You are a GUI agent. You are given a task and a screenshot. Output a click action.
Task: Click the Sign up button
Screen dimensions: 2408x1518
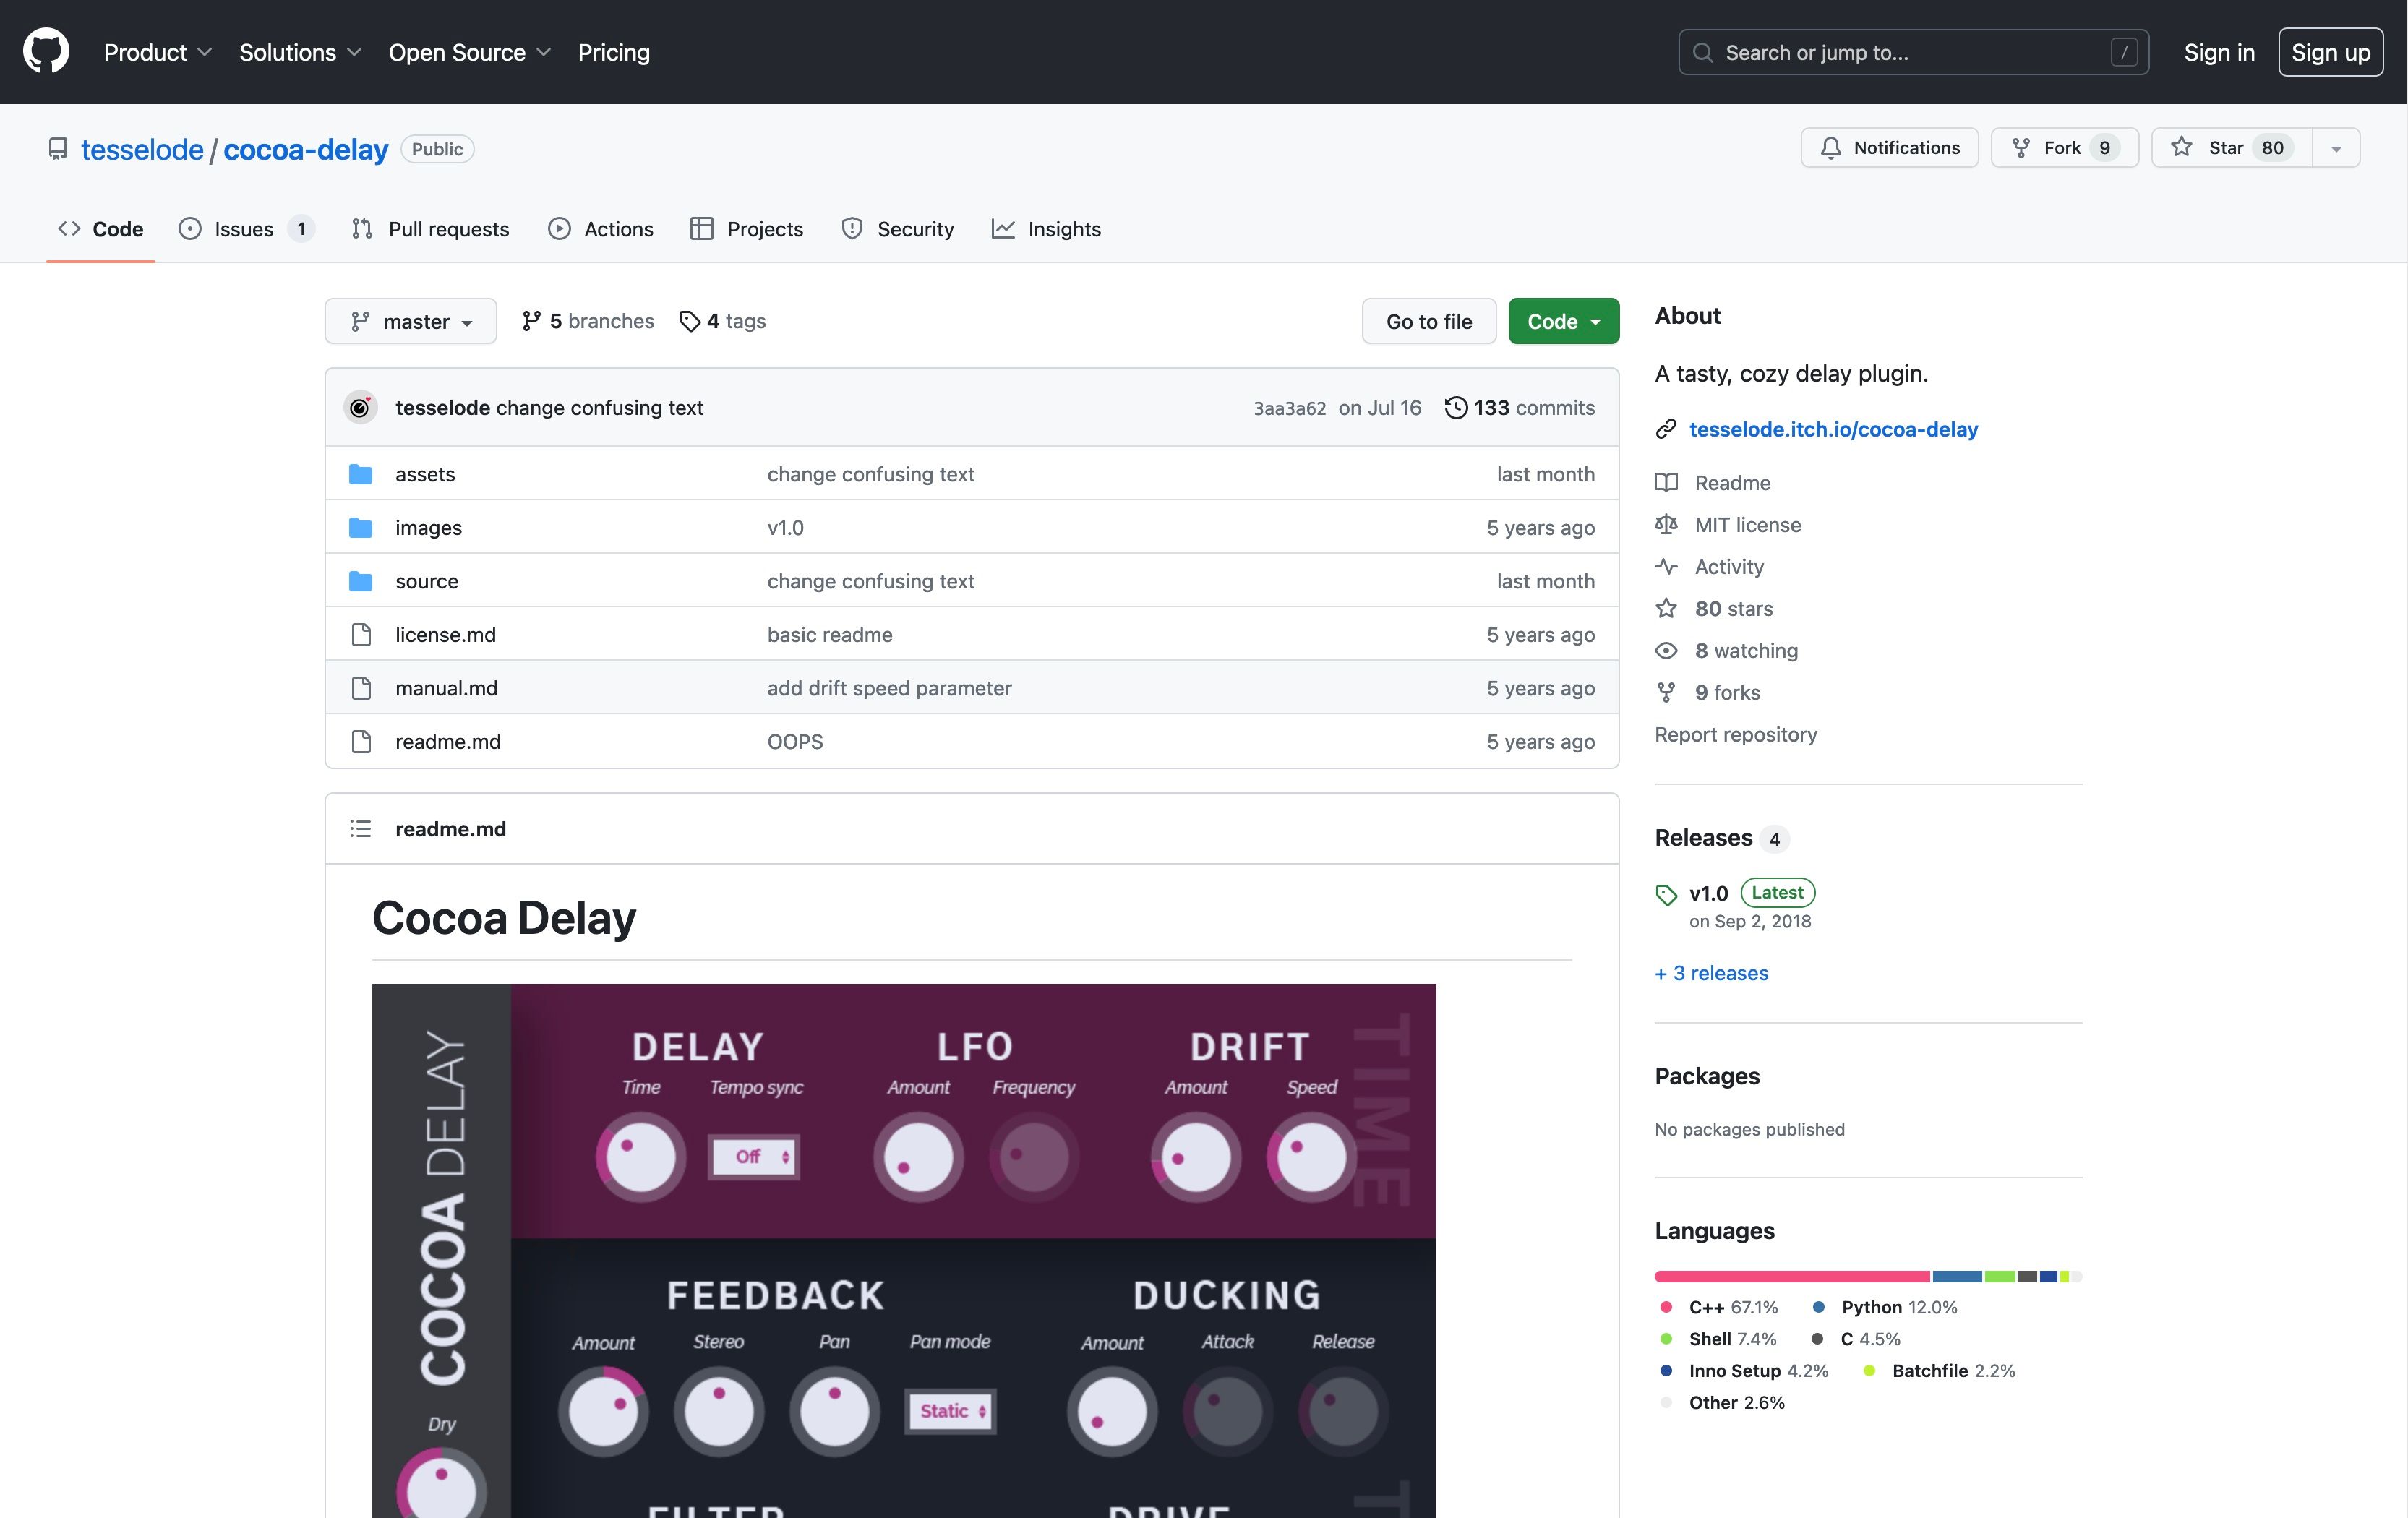point(2330,51)
